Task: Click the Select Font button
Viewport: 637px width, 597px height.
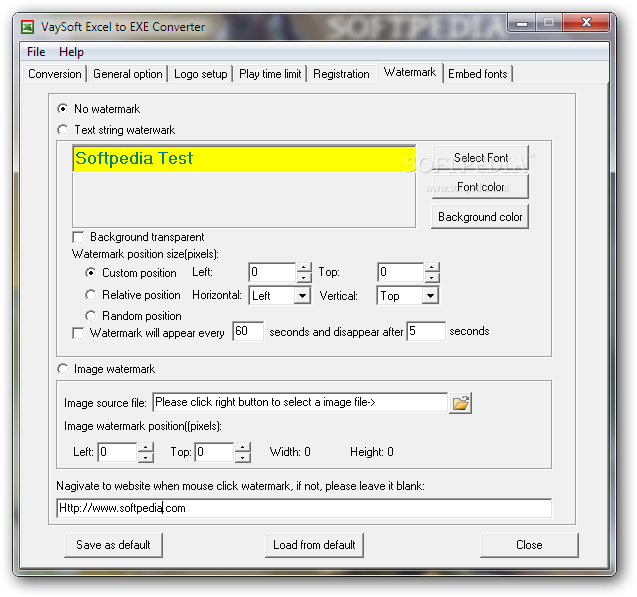Action: [x=480, y=158]
